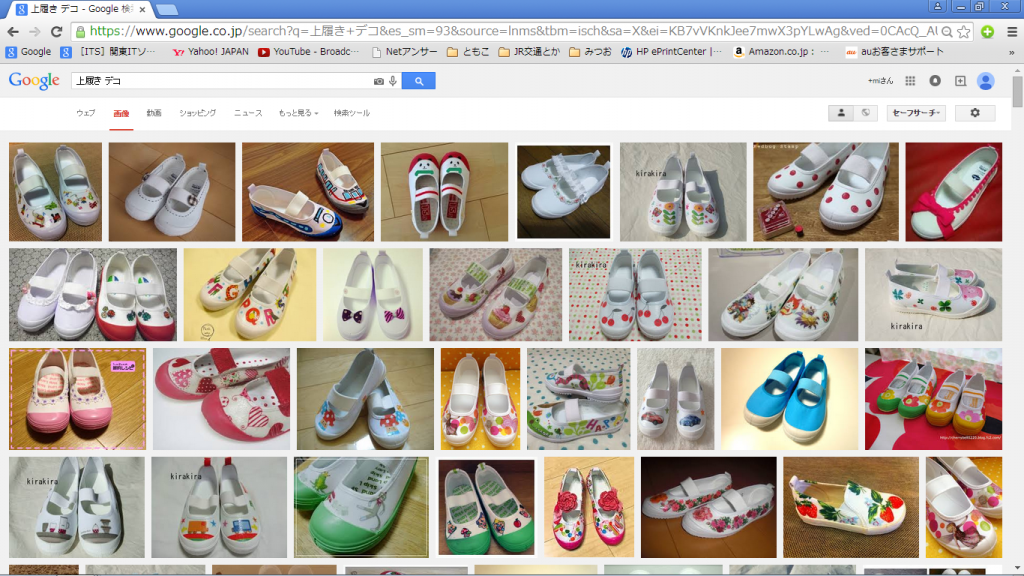Open the pink bow shoe thumbnail
This screenshot has width=1024, height=576.
(953, 192)
